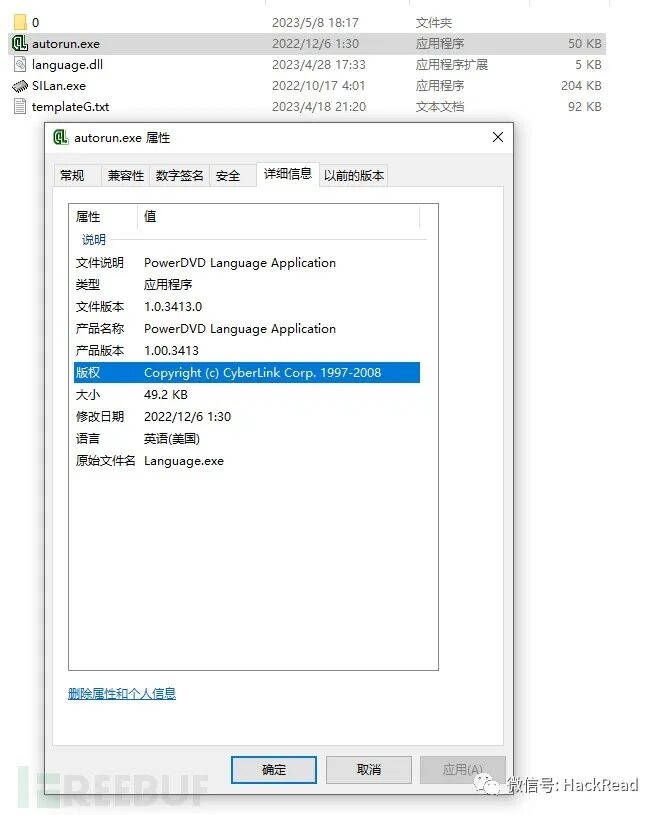Click the 2023/4/18 21:20 date cell

pos(319,107)
